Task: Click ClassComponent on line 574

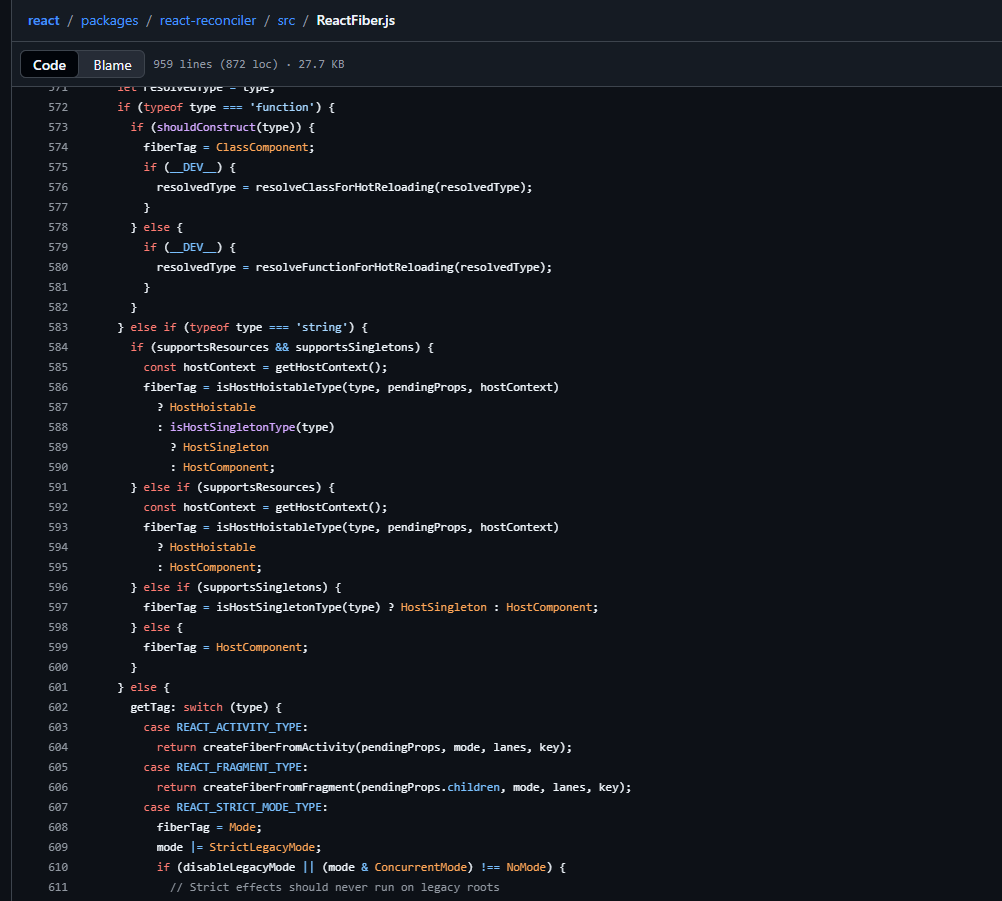Action: coord(264,147)
